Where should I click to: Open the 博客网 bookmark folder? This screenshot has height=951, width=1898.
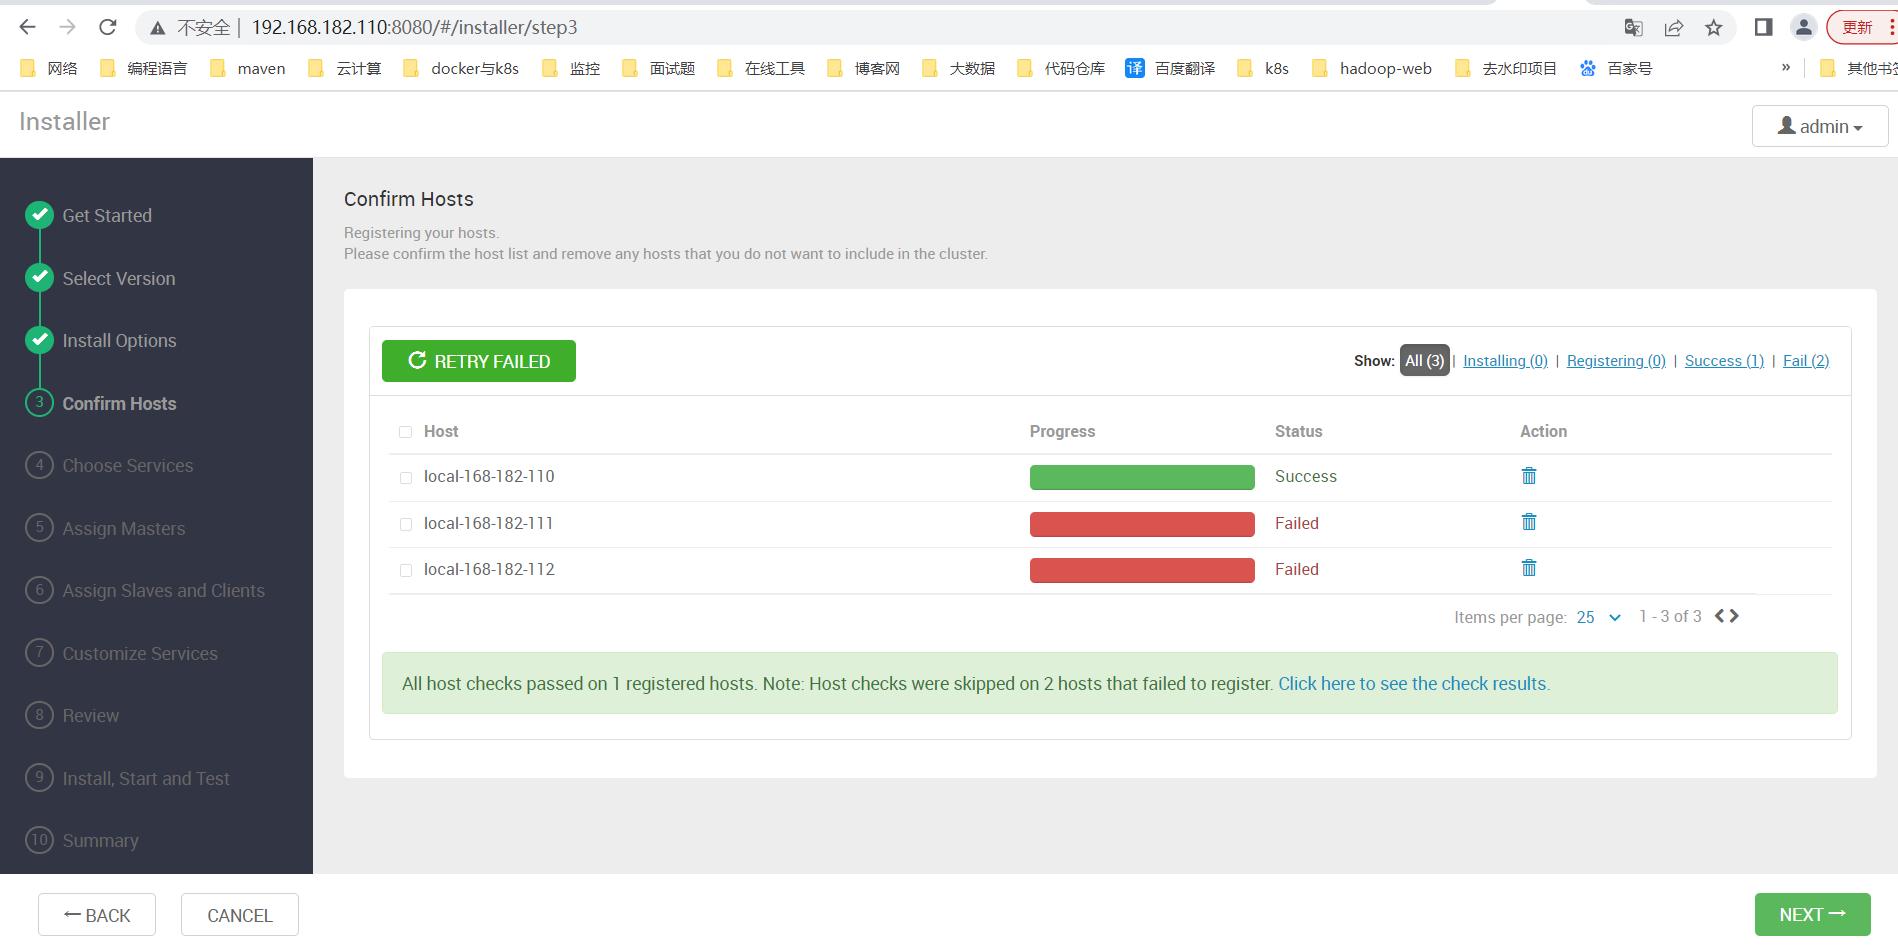(863, 68)
